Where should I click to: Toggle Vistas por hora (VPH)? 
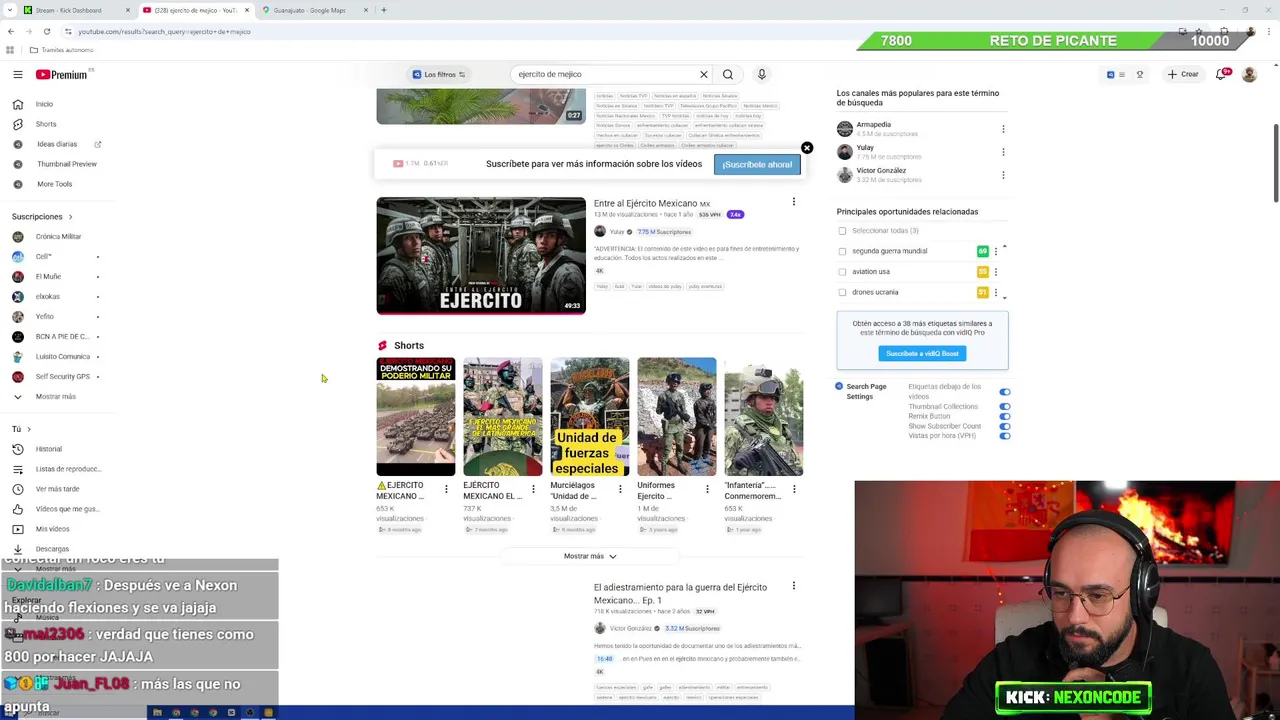[1005, 436]
